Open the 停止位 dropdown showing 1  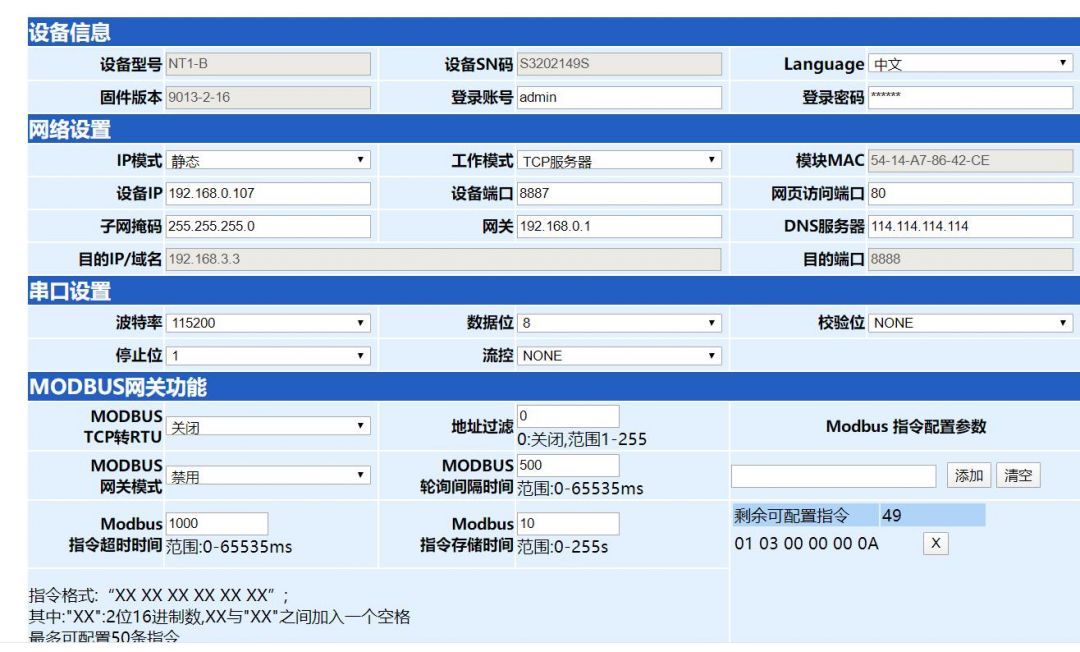click(x=270, y=355)
